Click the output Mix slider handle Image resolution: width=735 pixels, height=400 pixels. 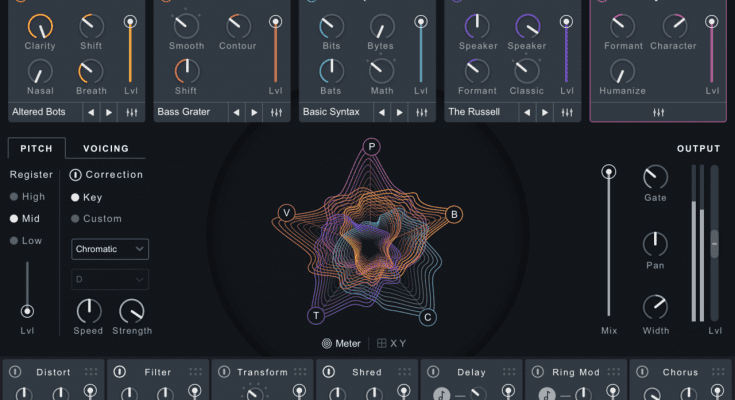click(608, 173)
